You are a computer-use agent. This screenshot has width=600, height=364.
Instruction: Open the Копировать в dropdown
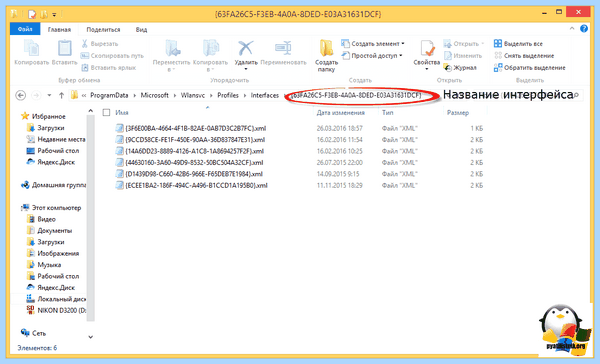pos(210,56)
